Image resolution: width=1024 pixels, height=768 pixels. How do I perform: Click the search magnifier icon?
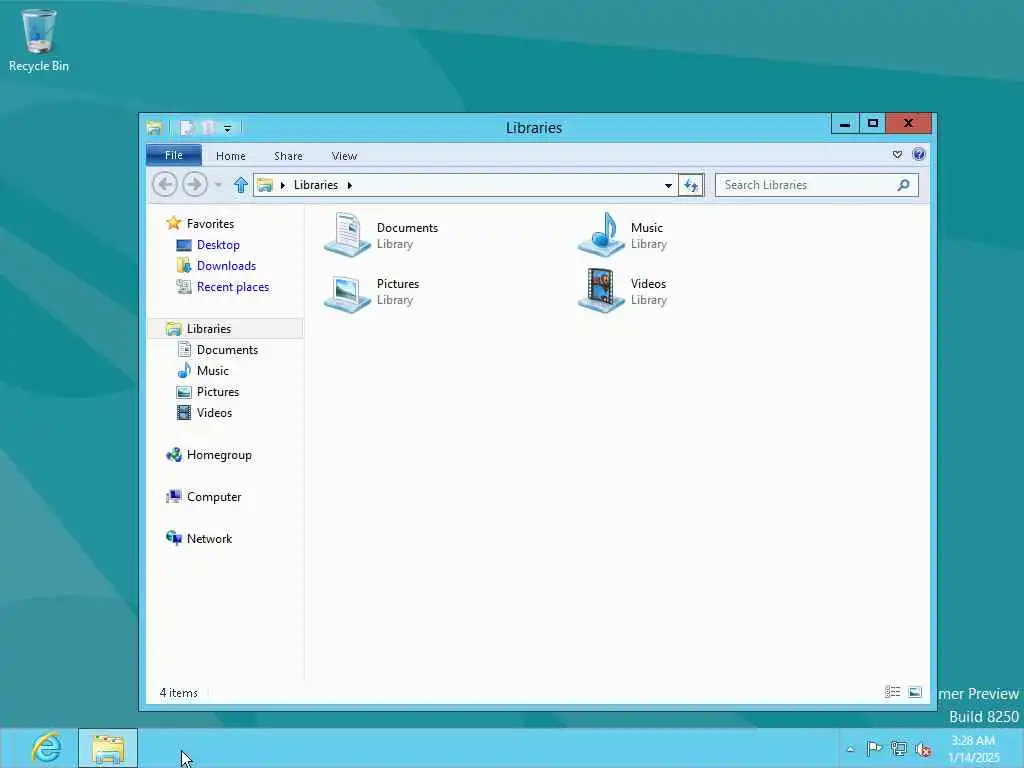(x=903, y=185)
